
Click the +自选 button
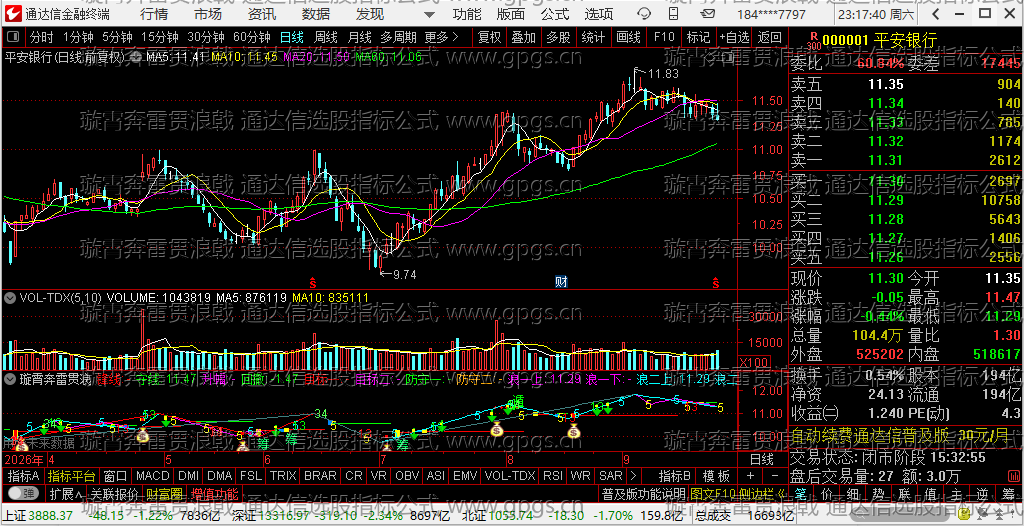pos(735,37)
